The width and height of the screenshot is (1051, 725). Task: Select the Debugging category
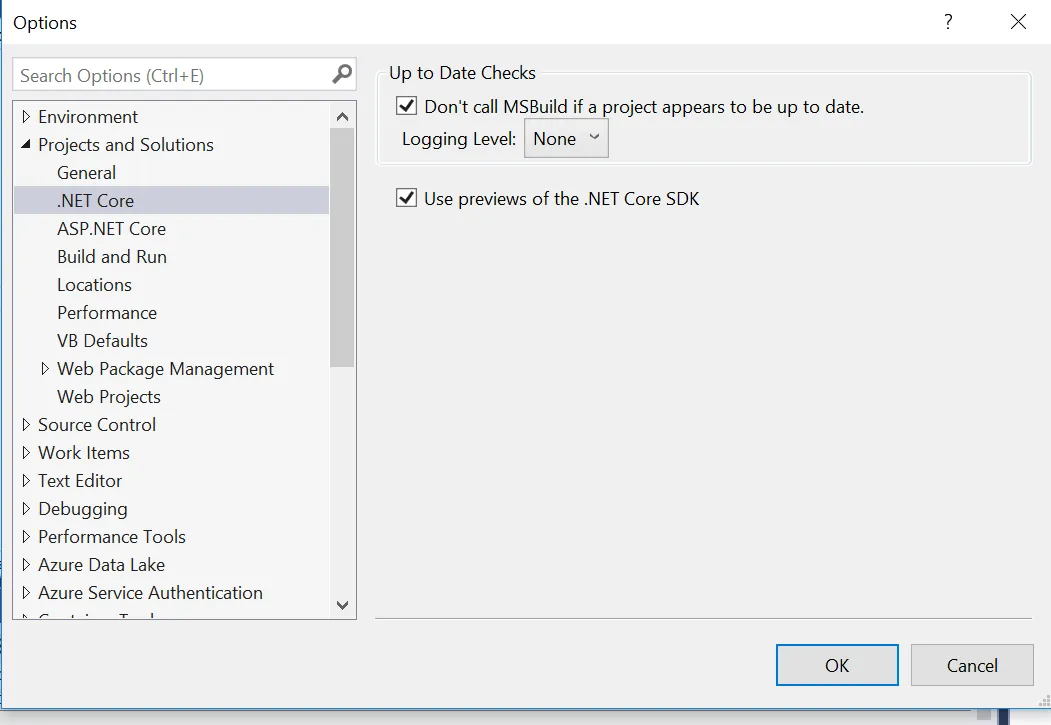click(x=83, y=509)
